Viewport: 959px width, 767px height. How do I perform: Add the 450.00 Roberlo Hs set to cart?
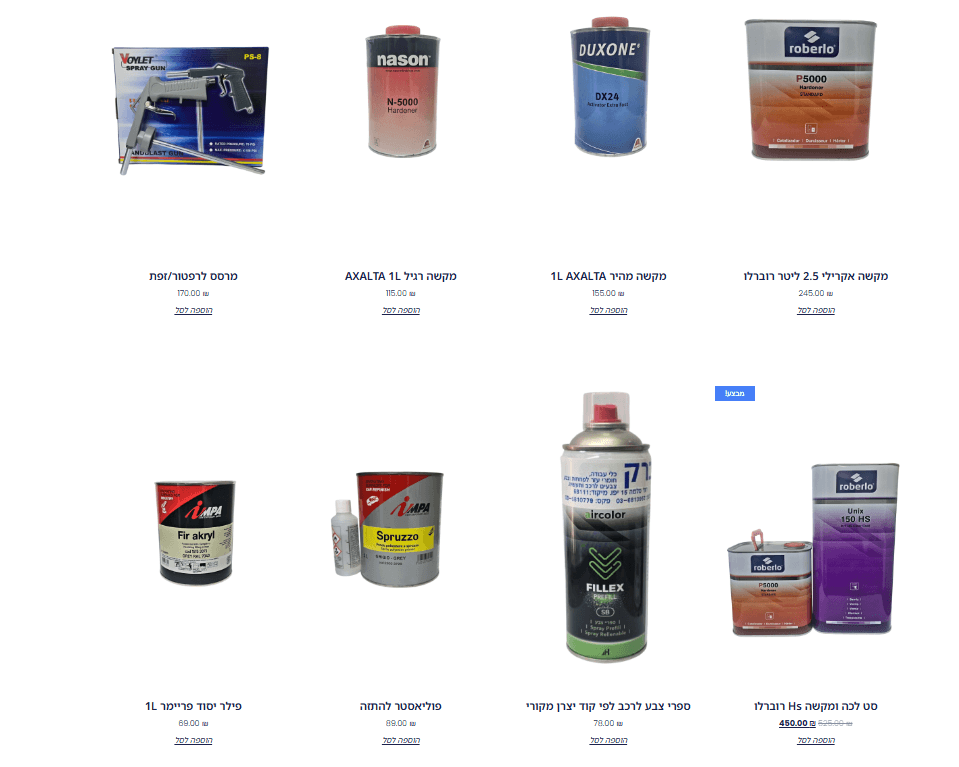[x=815, y=740]
